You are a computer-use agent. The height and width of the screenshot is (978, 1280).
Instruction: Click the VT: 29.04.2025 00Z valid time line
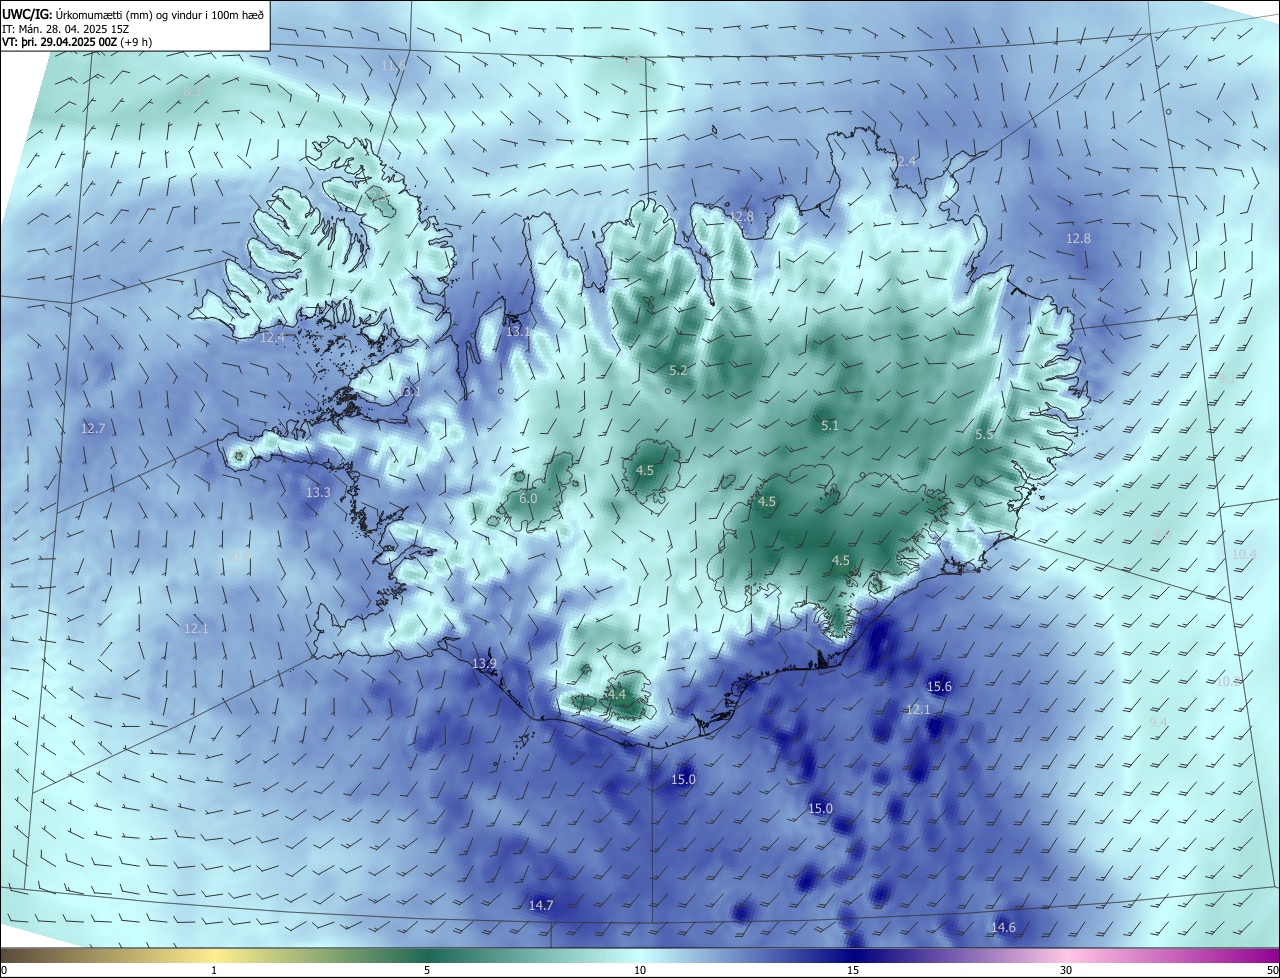[77, 42]
